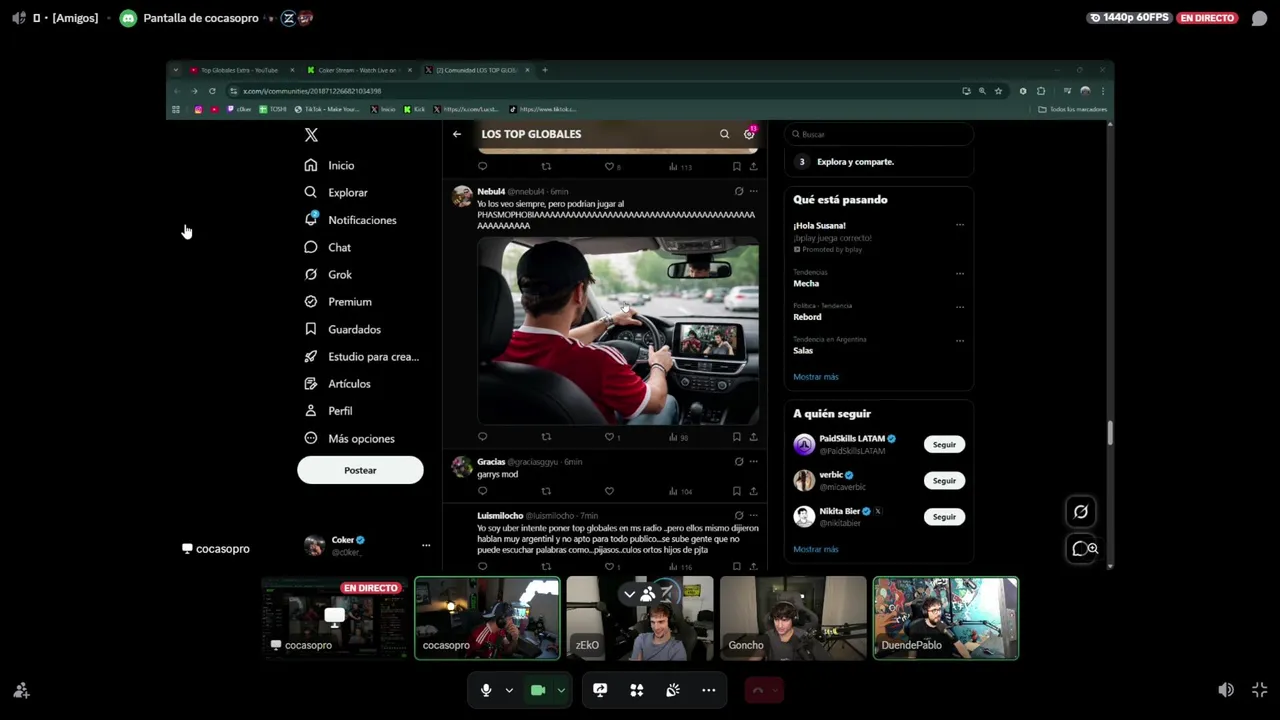Click the share screen icon
Screen dimensions: 1280x720
tap(600, 690)
